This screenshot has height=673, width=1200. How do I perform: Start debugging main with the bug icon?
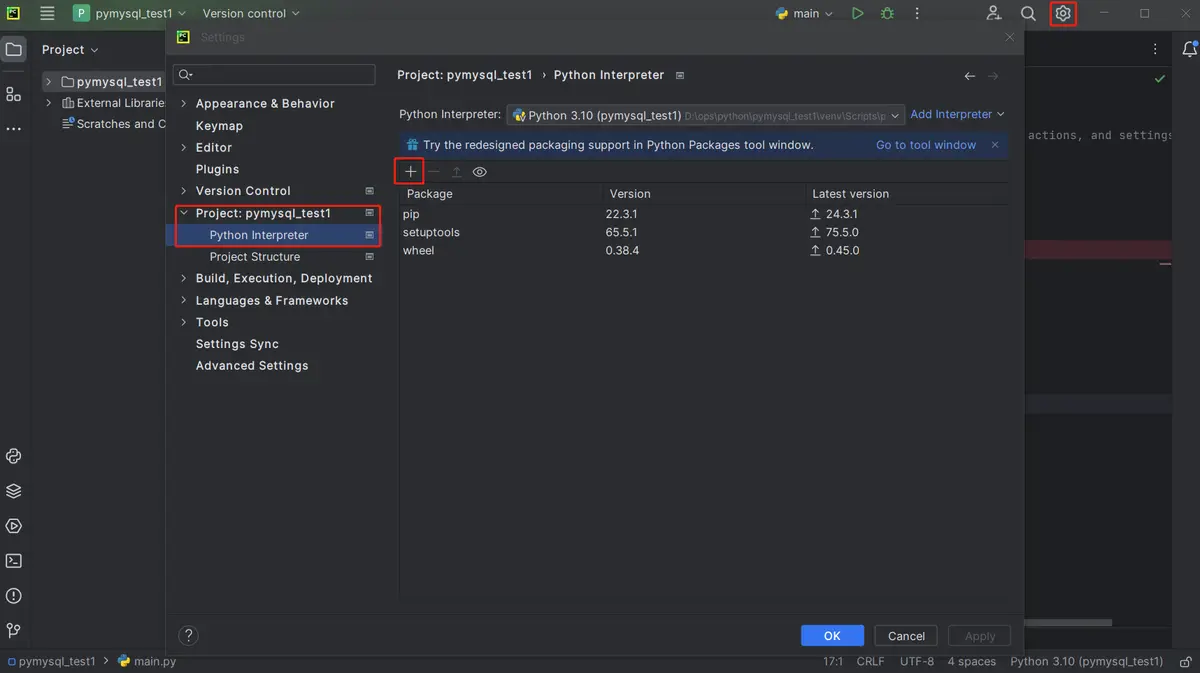887,14
